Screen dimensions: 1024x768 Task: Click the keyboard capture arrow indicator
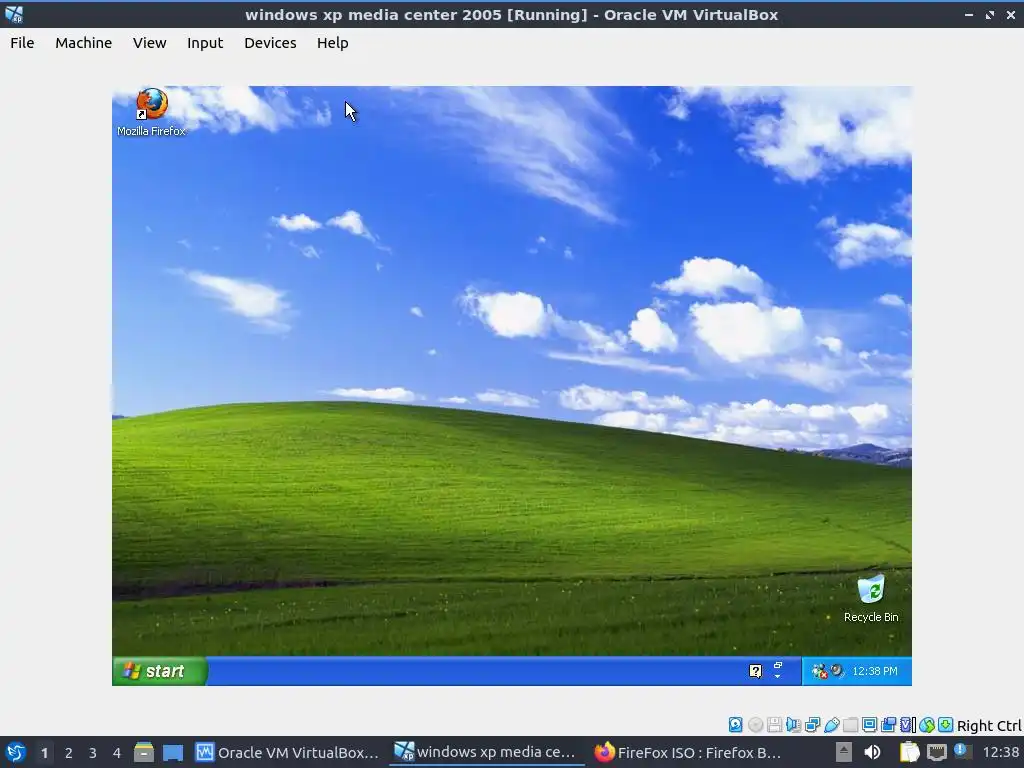pyautogui.click(x=945, y=724)
